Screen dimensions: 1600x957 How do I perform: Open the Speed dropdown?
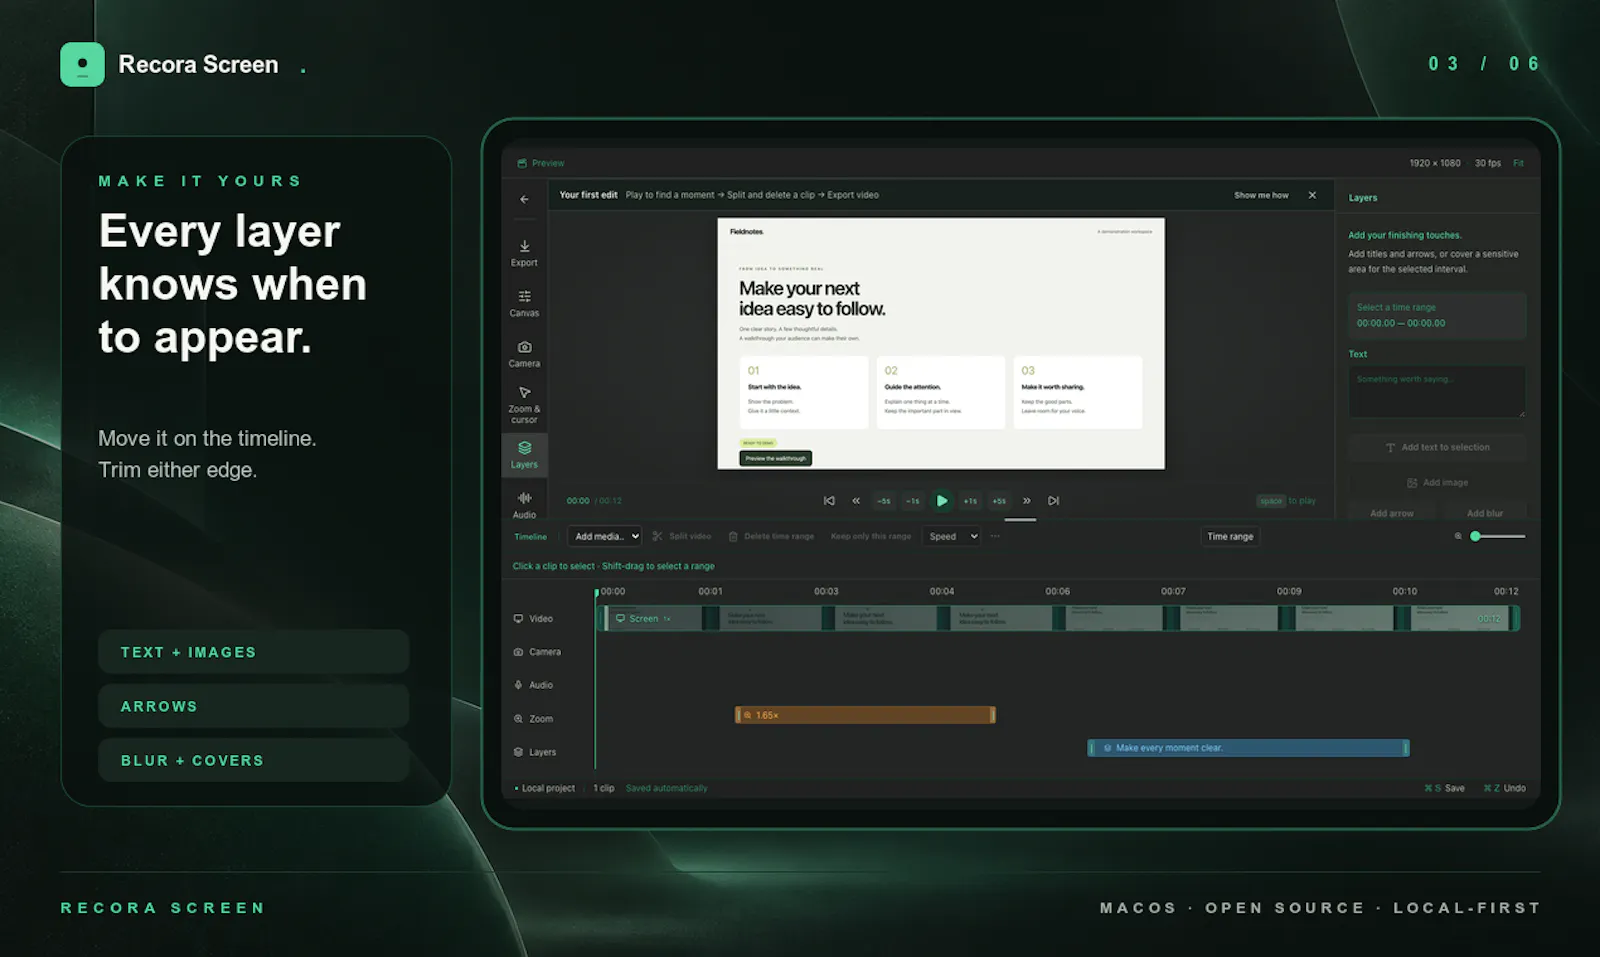[952, 537]
